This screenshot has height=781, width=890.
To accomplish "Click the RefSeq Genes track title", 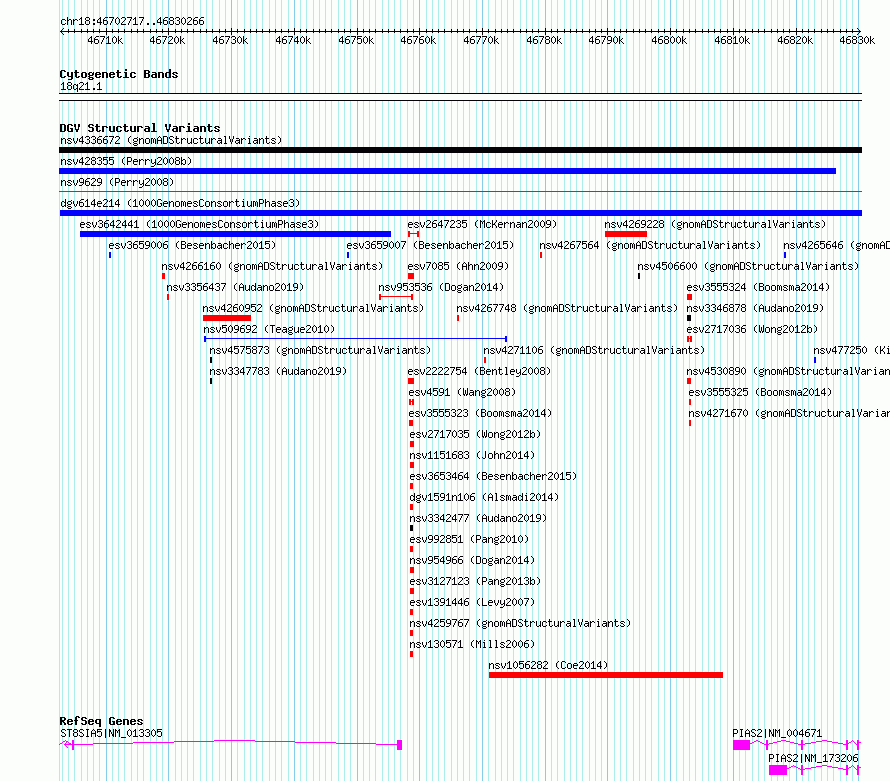I will (x=101, y=721).
